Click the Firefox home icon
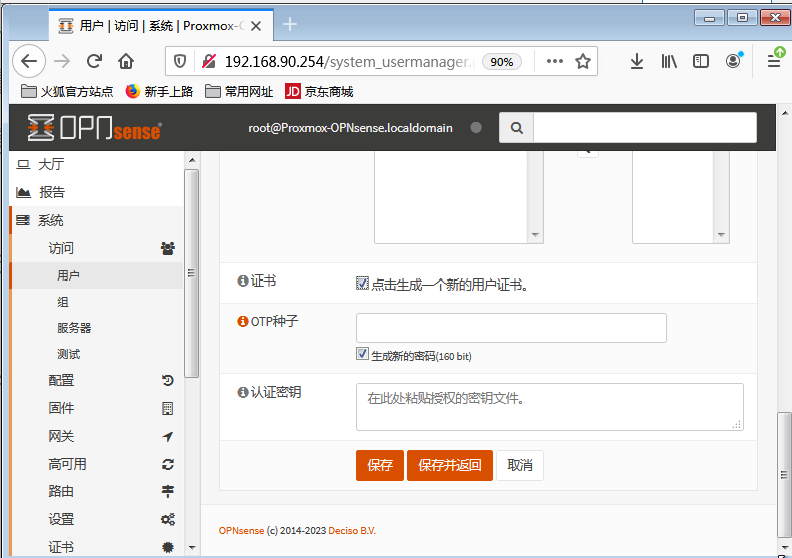 coord(126,61)
